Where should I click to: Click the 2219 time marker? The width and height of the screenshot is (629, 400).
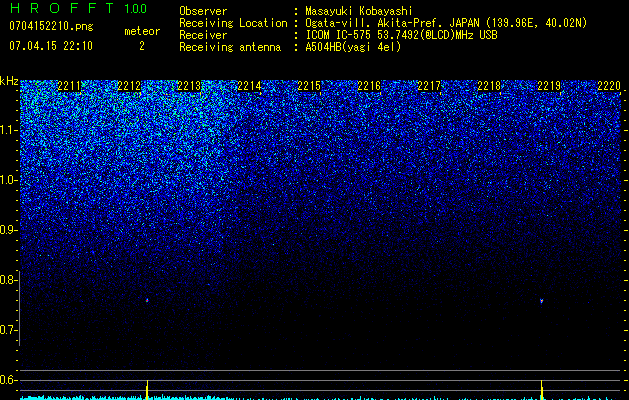click(x=549, y=86)
